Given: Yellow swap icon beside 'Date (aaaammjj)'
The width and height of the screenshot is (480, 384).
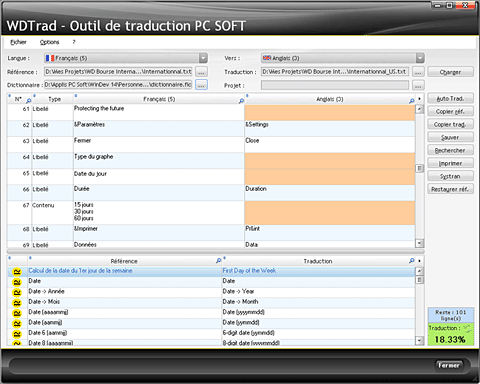Looking at the screenshot, I should tap(17, 313).
